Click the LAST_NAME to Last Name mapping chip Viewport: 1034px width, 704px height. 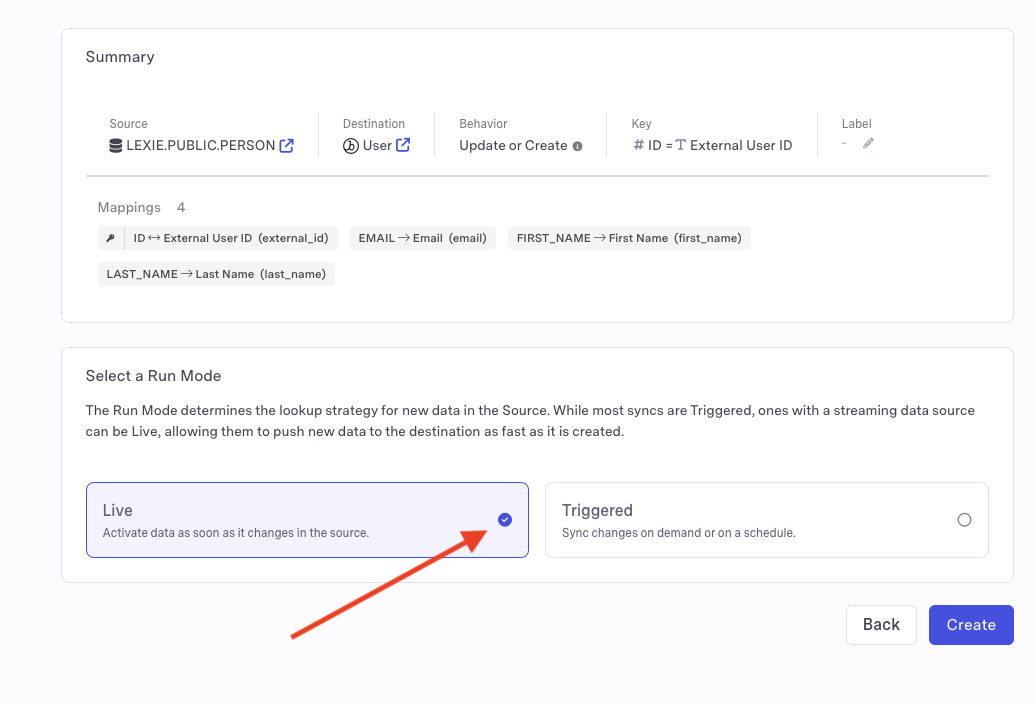point(216,274)
